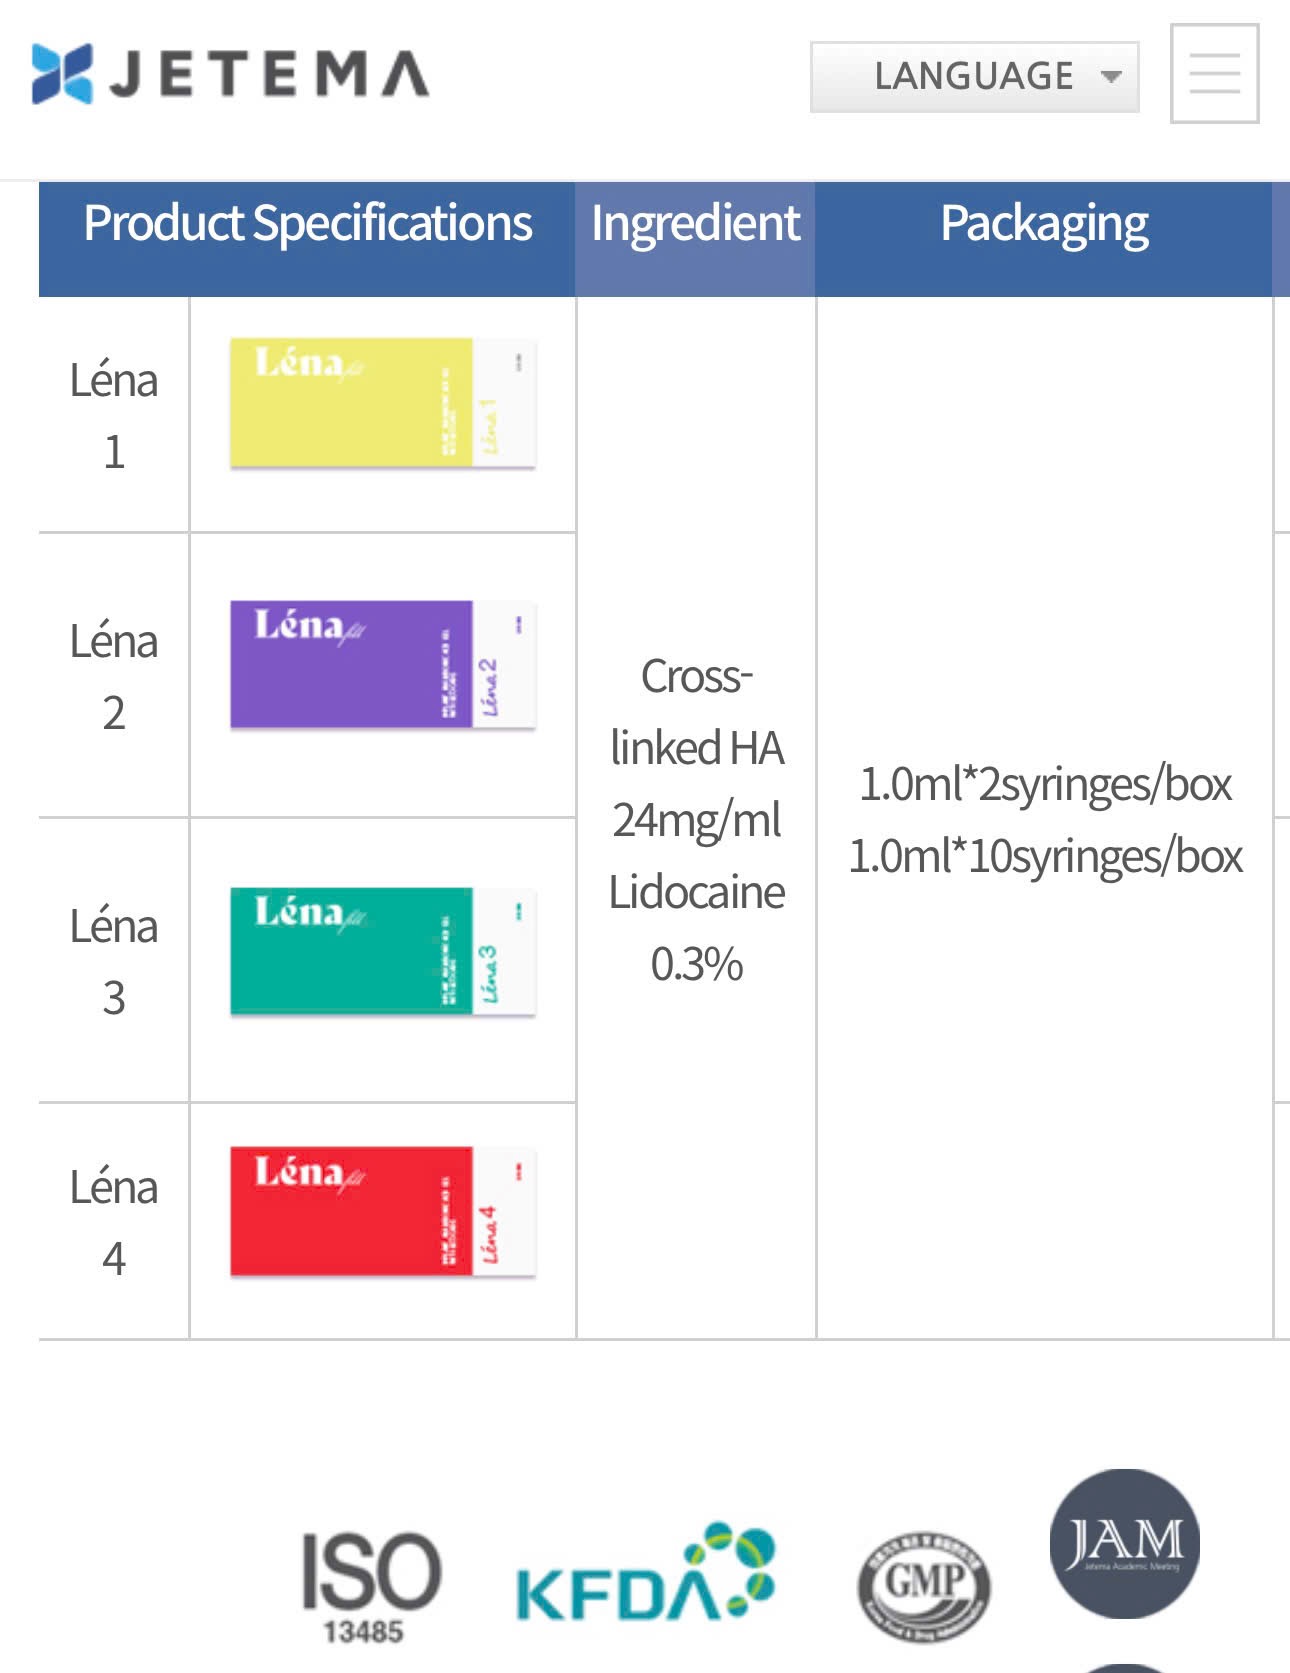Open the LANGUAGE dropdown
This screenshot has width=1290, height=1673.
(x=974, y=77)
